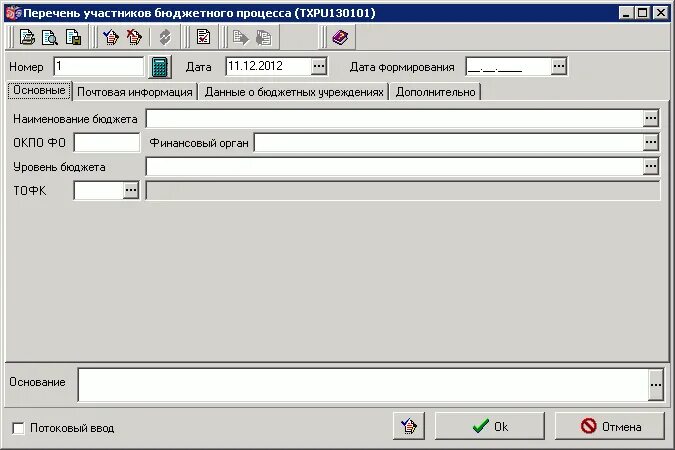This screenshot has height=450, width=675.
Task: Open ellipsis editor for Основание field
Action: pos(656,385)
